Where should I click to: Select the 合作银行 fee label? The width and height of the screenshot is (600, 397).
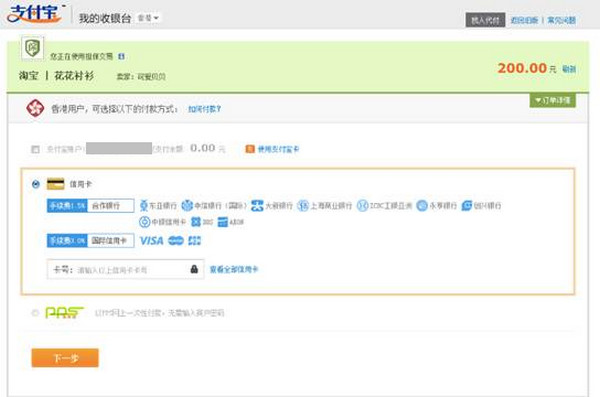pyautogui.click(x=90, y=206)
